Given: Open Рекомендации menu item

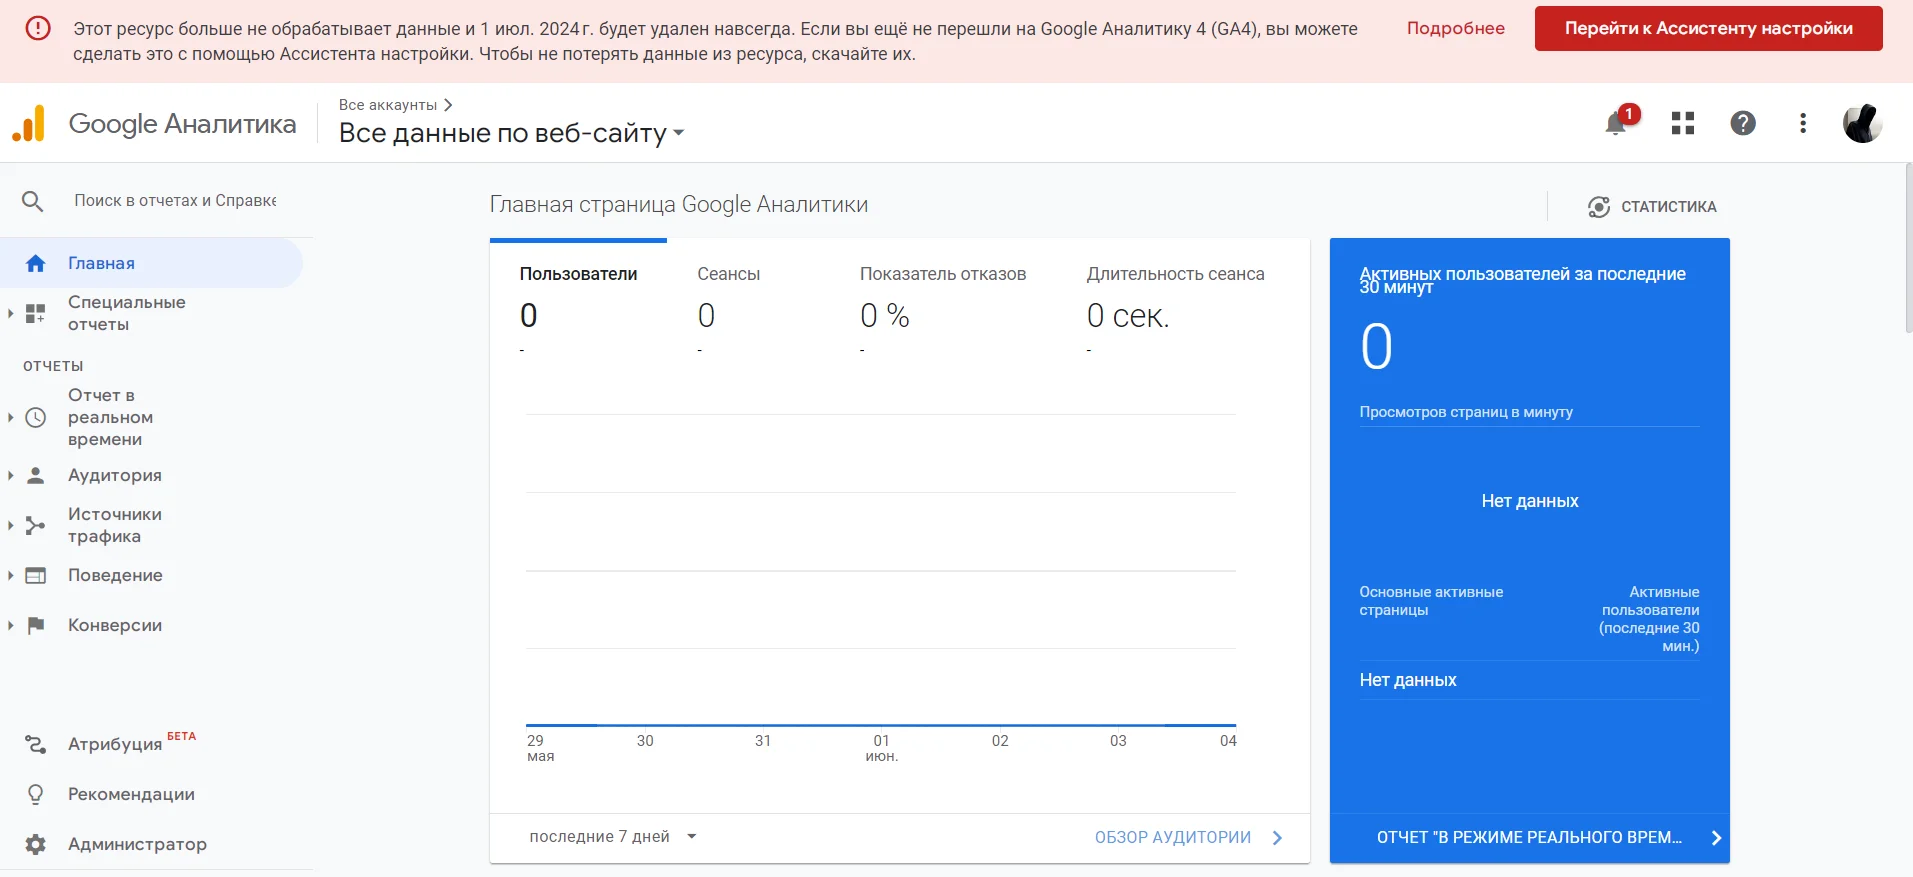Looking at the screenshot, I should click(x=131, y=794).
